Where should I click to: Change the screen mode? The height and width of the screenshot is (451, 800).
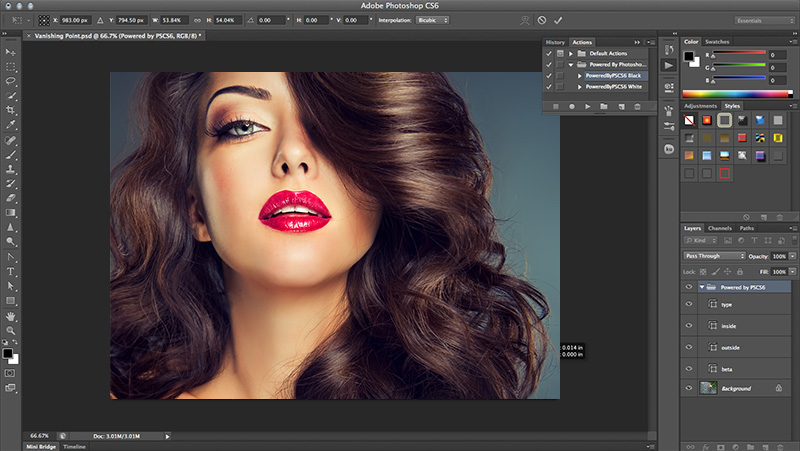pos(10,388)
